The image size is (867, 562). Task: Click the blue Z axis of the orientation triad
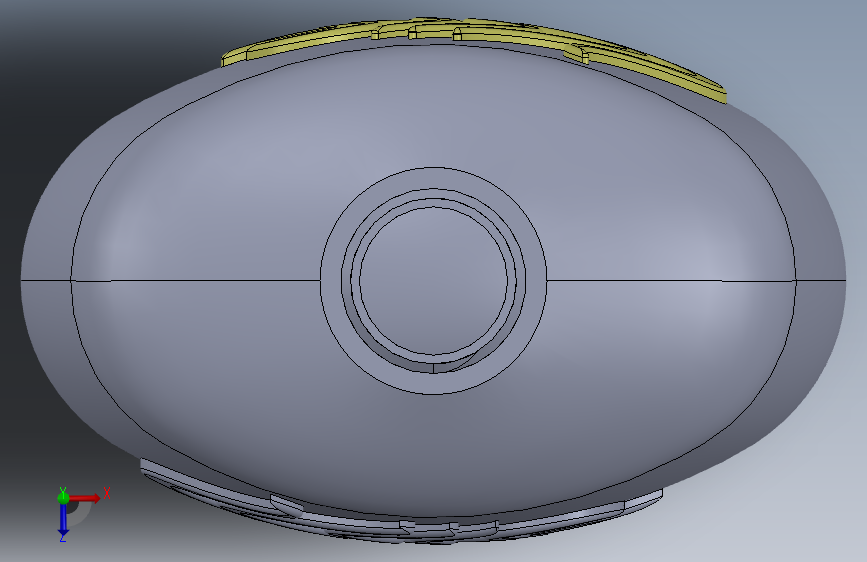63,519
